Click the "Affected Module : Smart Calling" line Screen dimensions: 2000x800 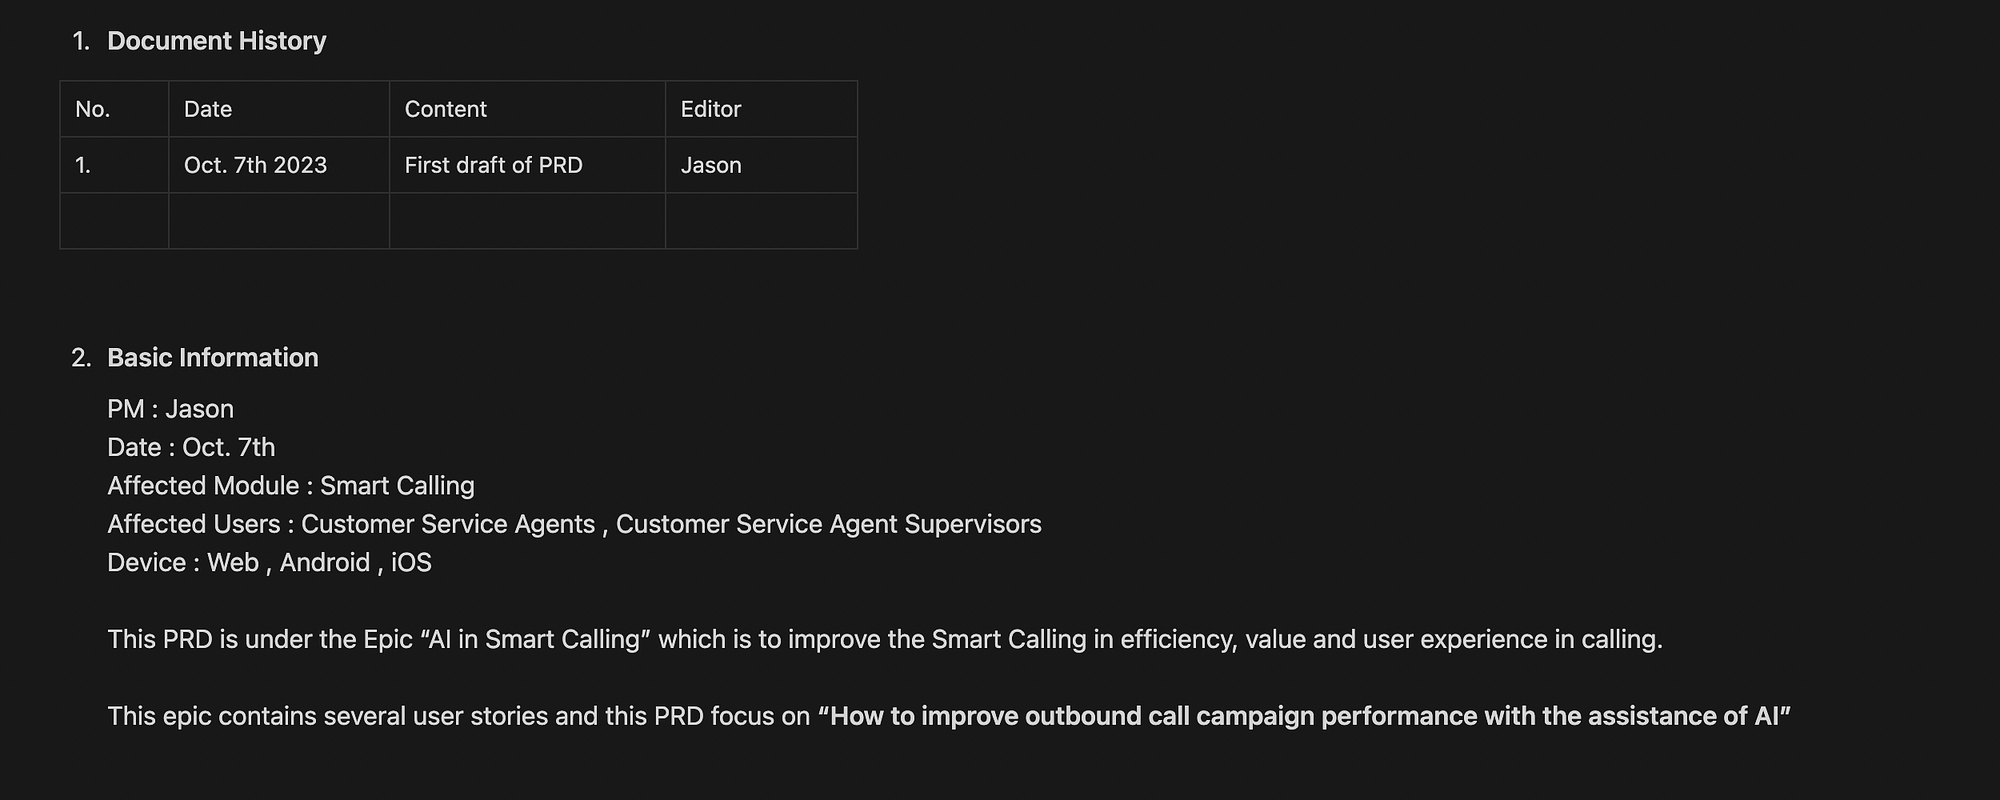coord(291,486)
